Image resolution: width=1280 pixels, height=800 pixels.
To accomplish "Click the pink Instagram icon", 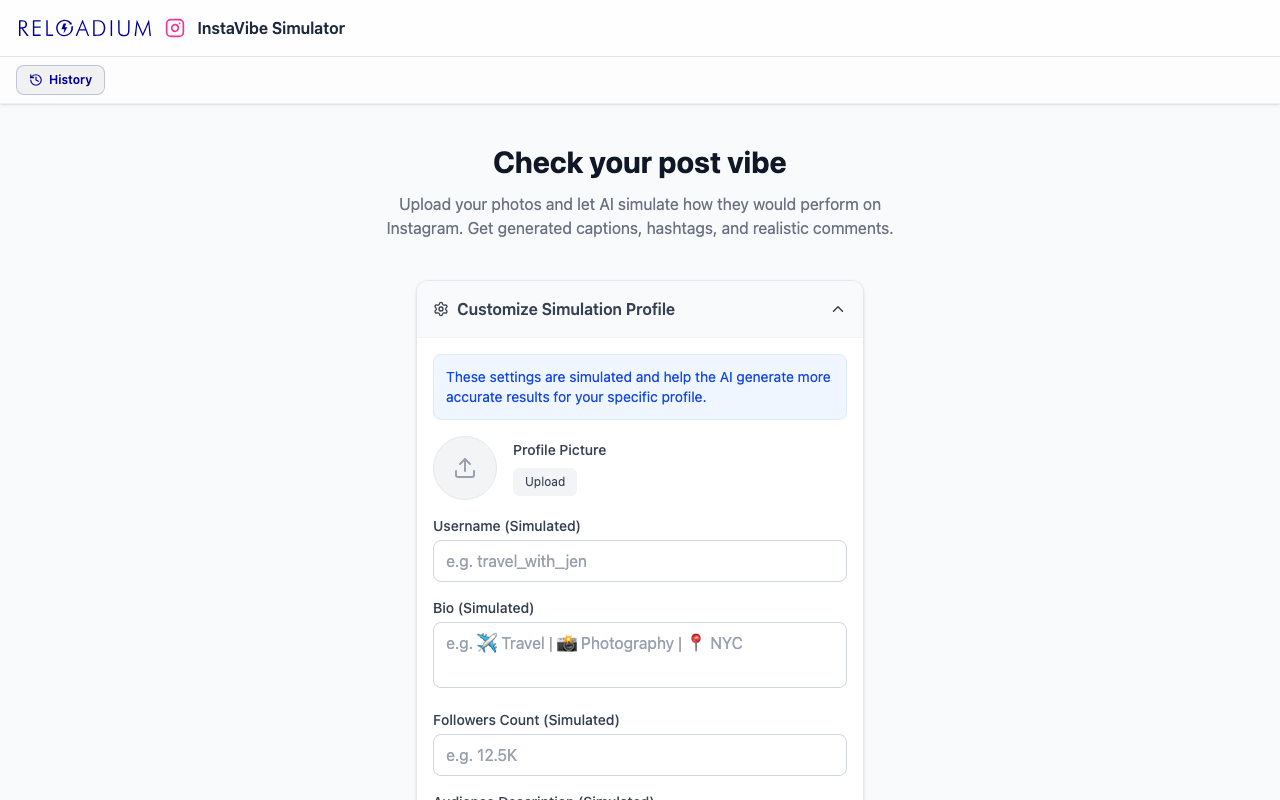I will coord(175,28).
